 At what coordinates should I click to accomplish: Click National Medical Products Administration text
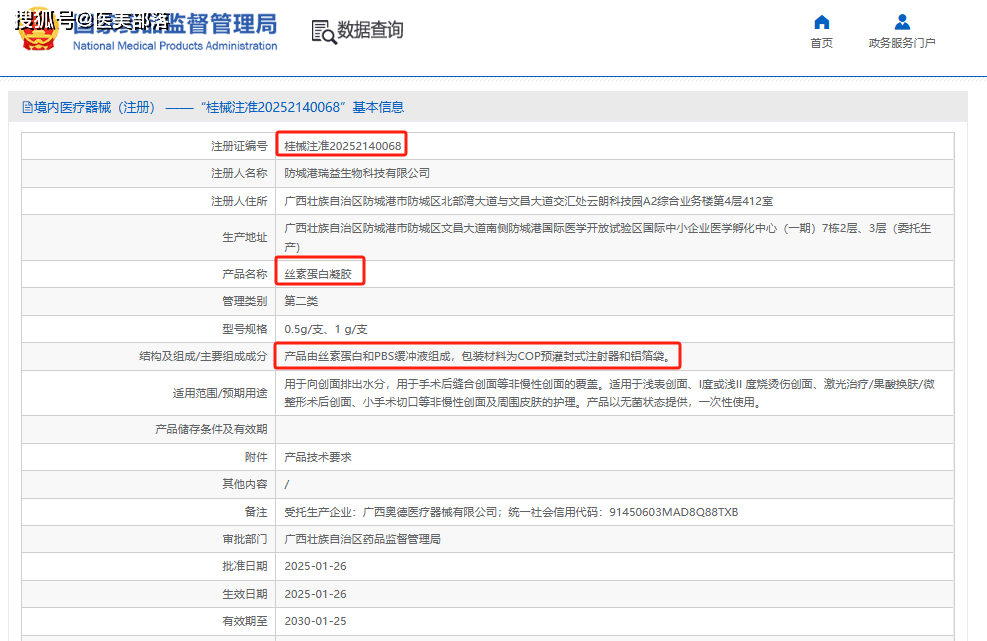(x=175, y=46)
